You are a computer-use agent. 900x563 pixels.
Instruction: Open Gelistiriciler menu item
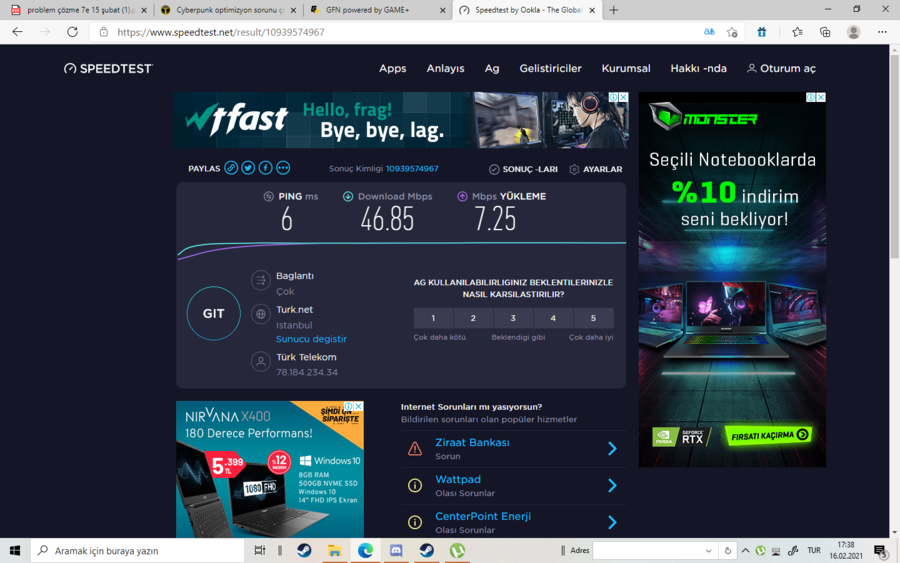click(550, 68)
